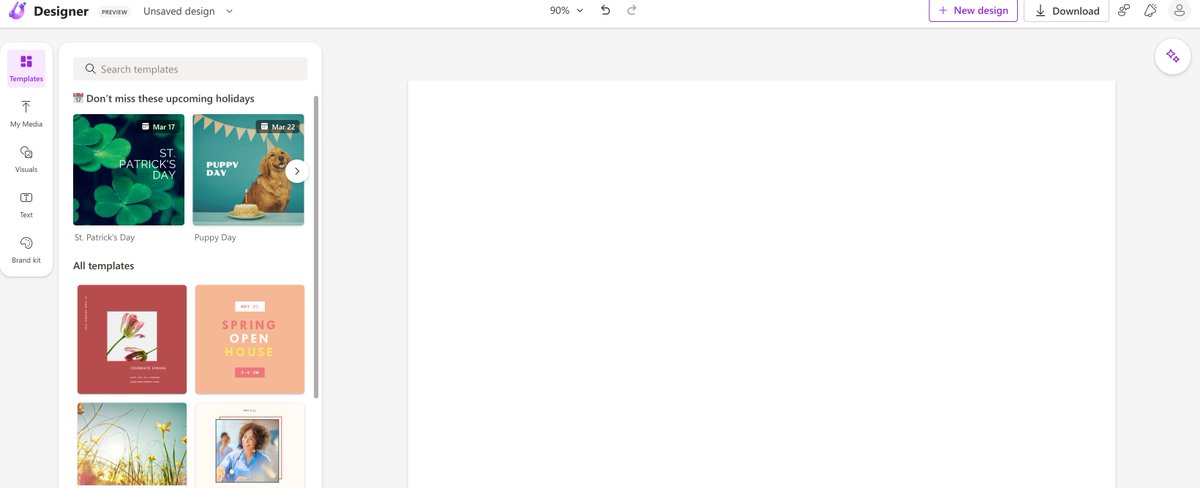The image size is (1200, 488).
Task: Click the search magnifier icon
Action: pyautogui.click(x=90, y=69)
